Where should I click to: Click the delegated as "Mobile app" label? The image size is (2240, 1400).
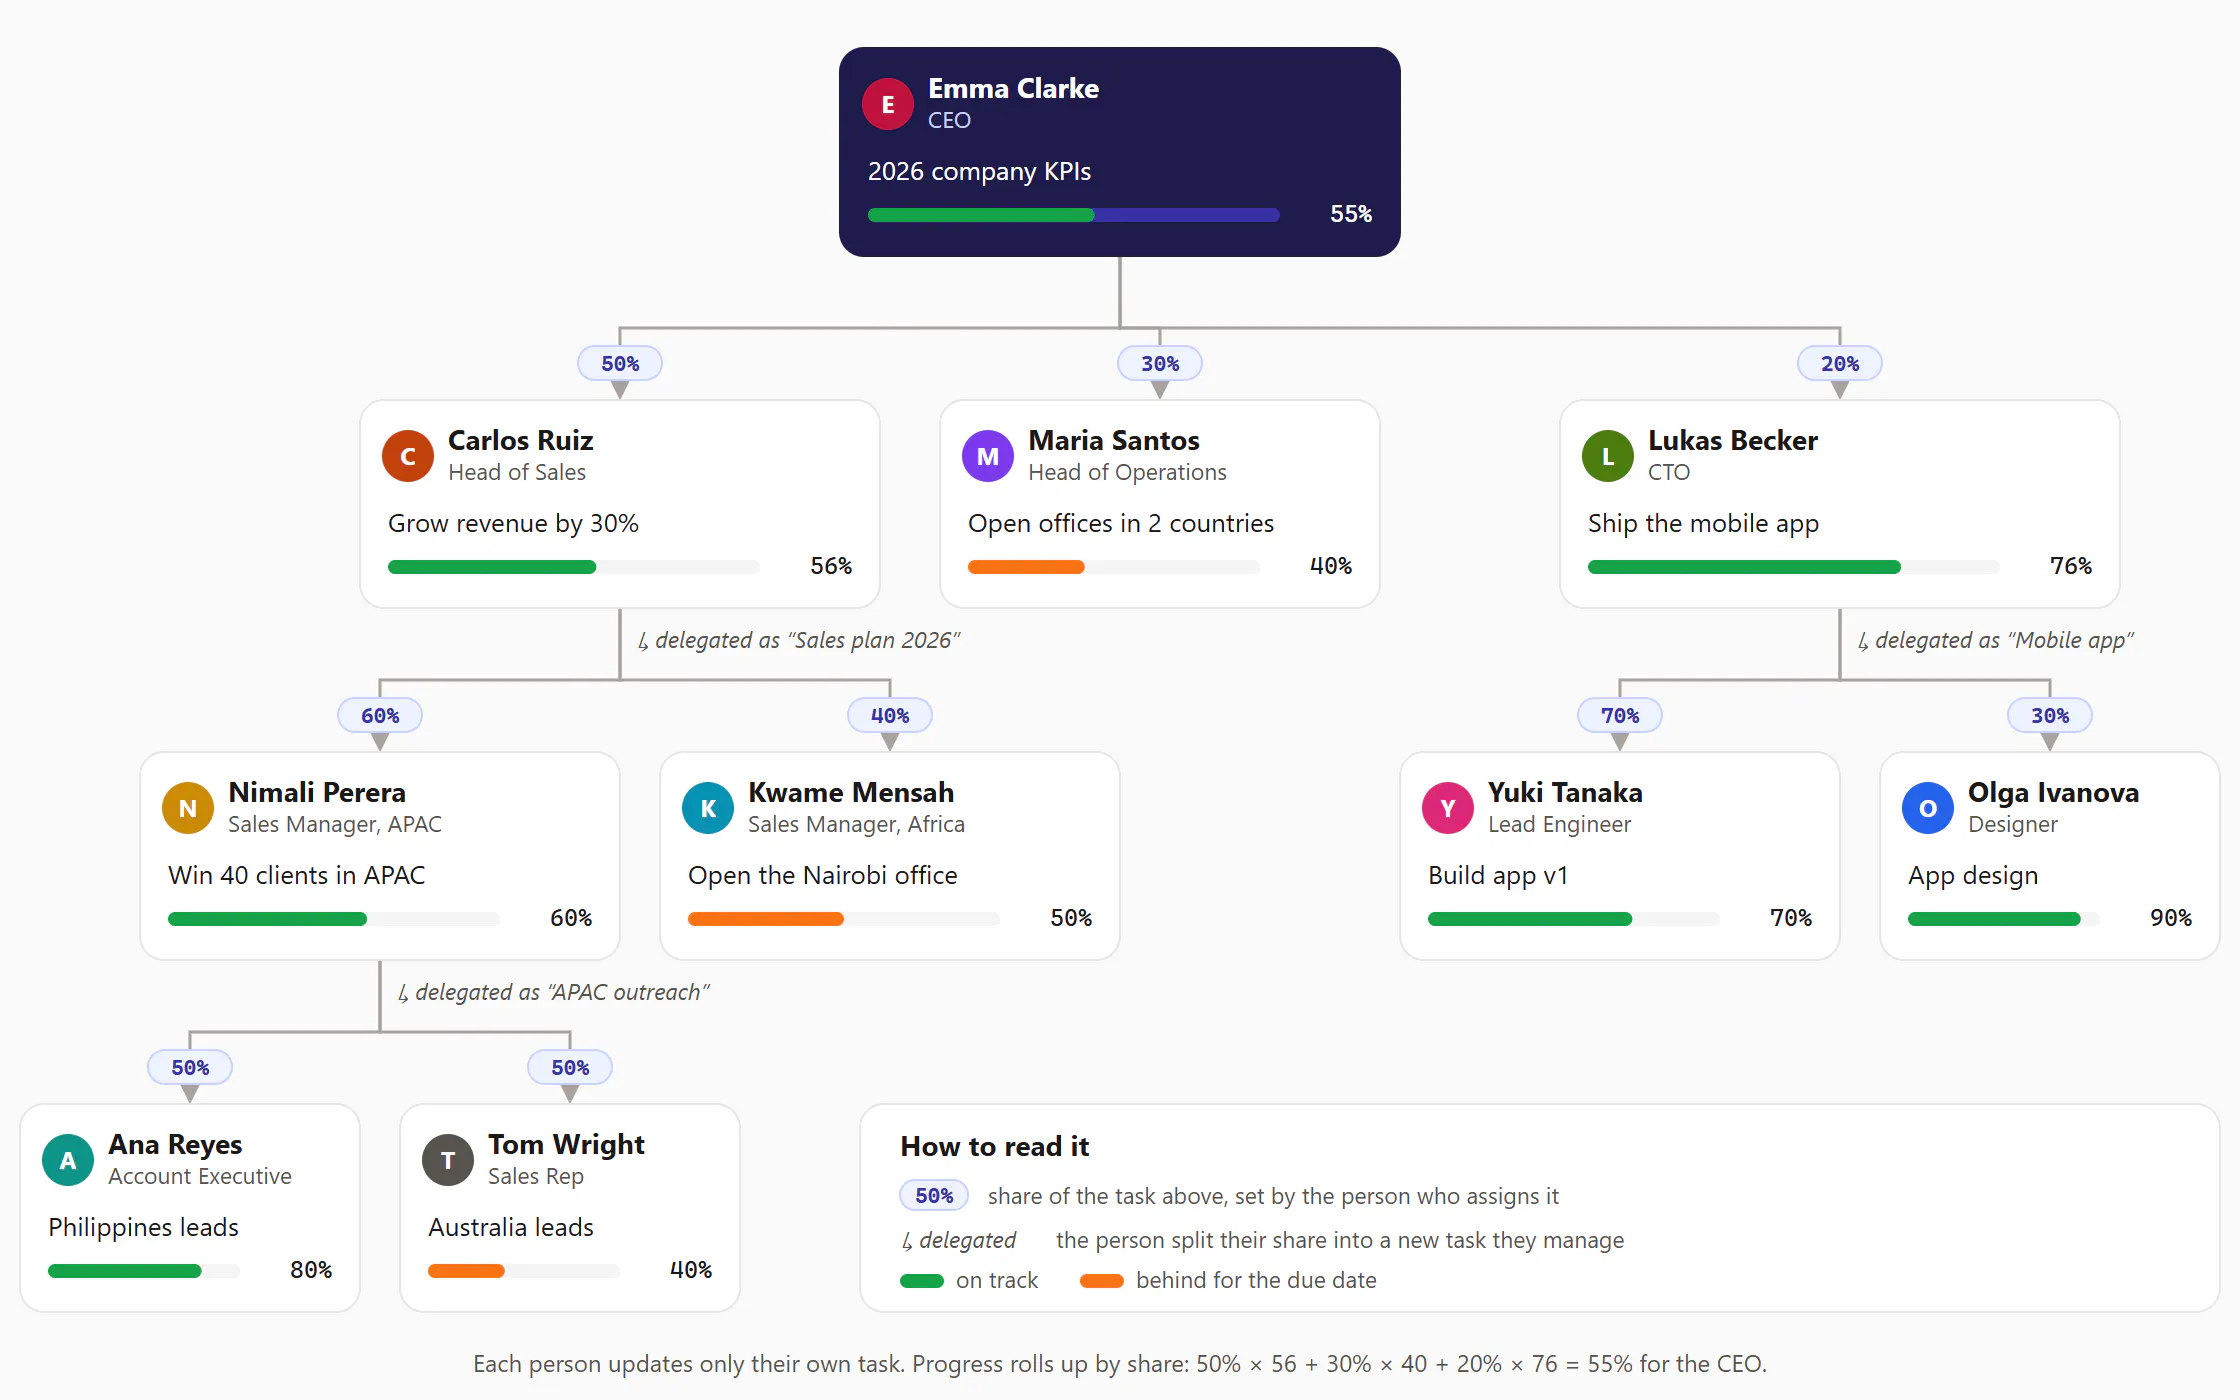tap(1996, 640)
